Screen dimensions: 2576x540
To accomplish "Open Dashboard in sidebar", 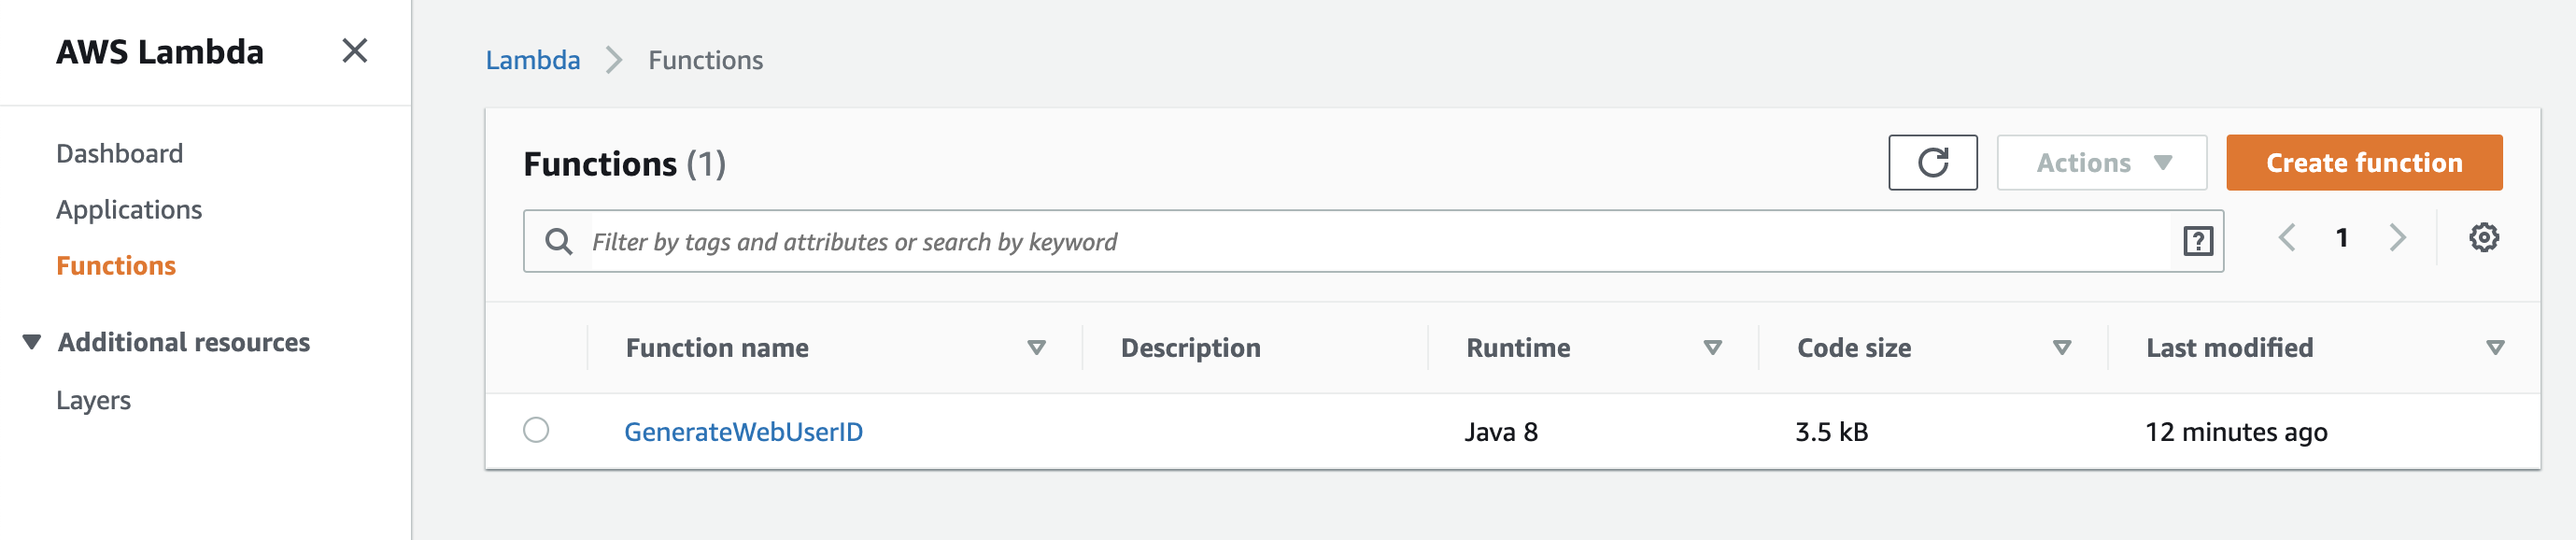I will (119, 154).
